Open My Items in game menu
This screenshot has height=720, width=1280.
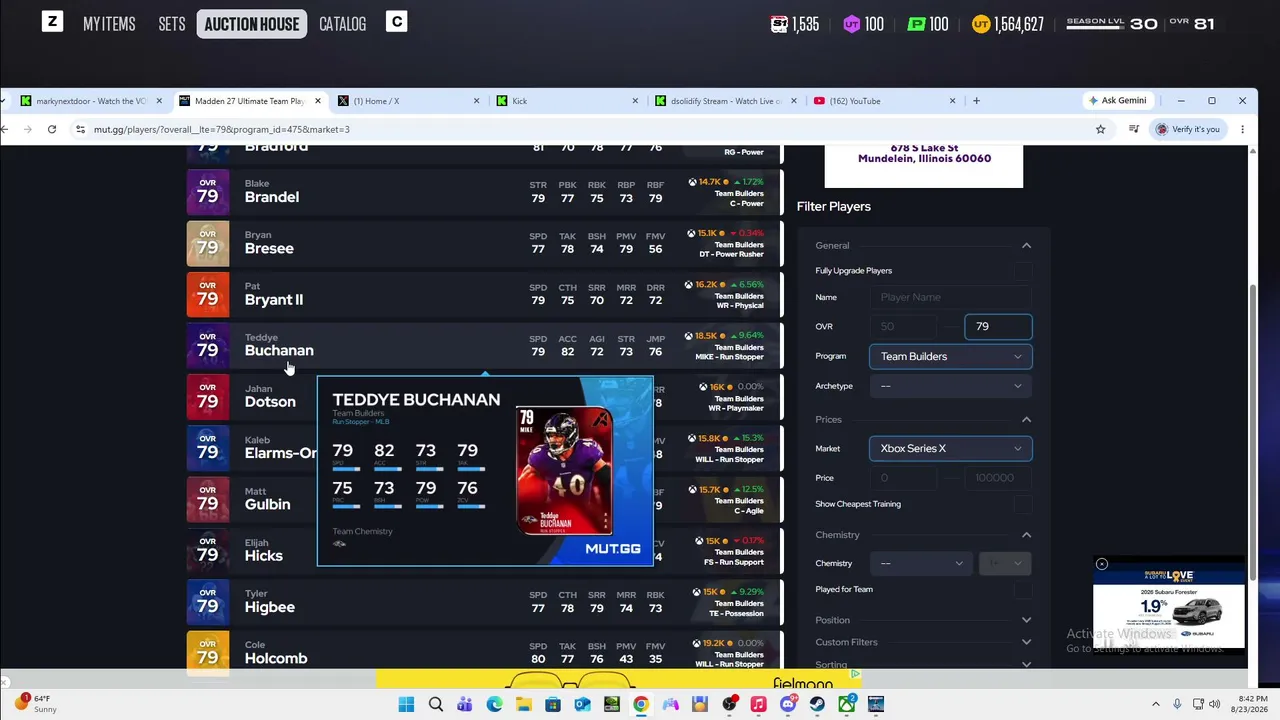point(109,24)
